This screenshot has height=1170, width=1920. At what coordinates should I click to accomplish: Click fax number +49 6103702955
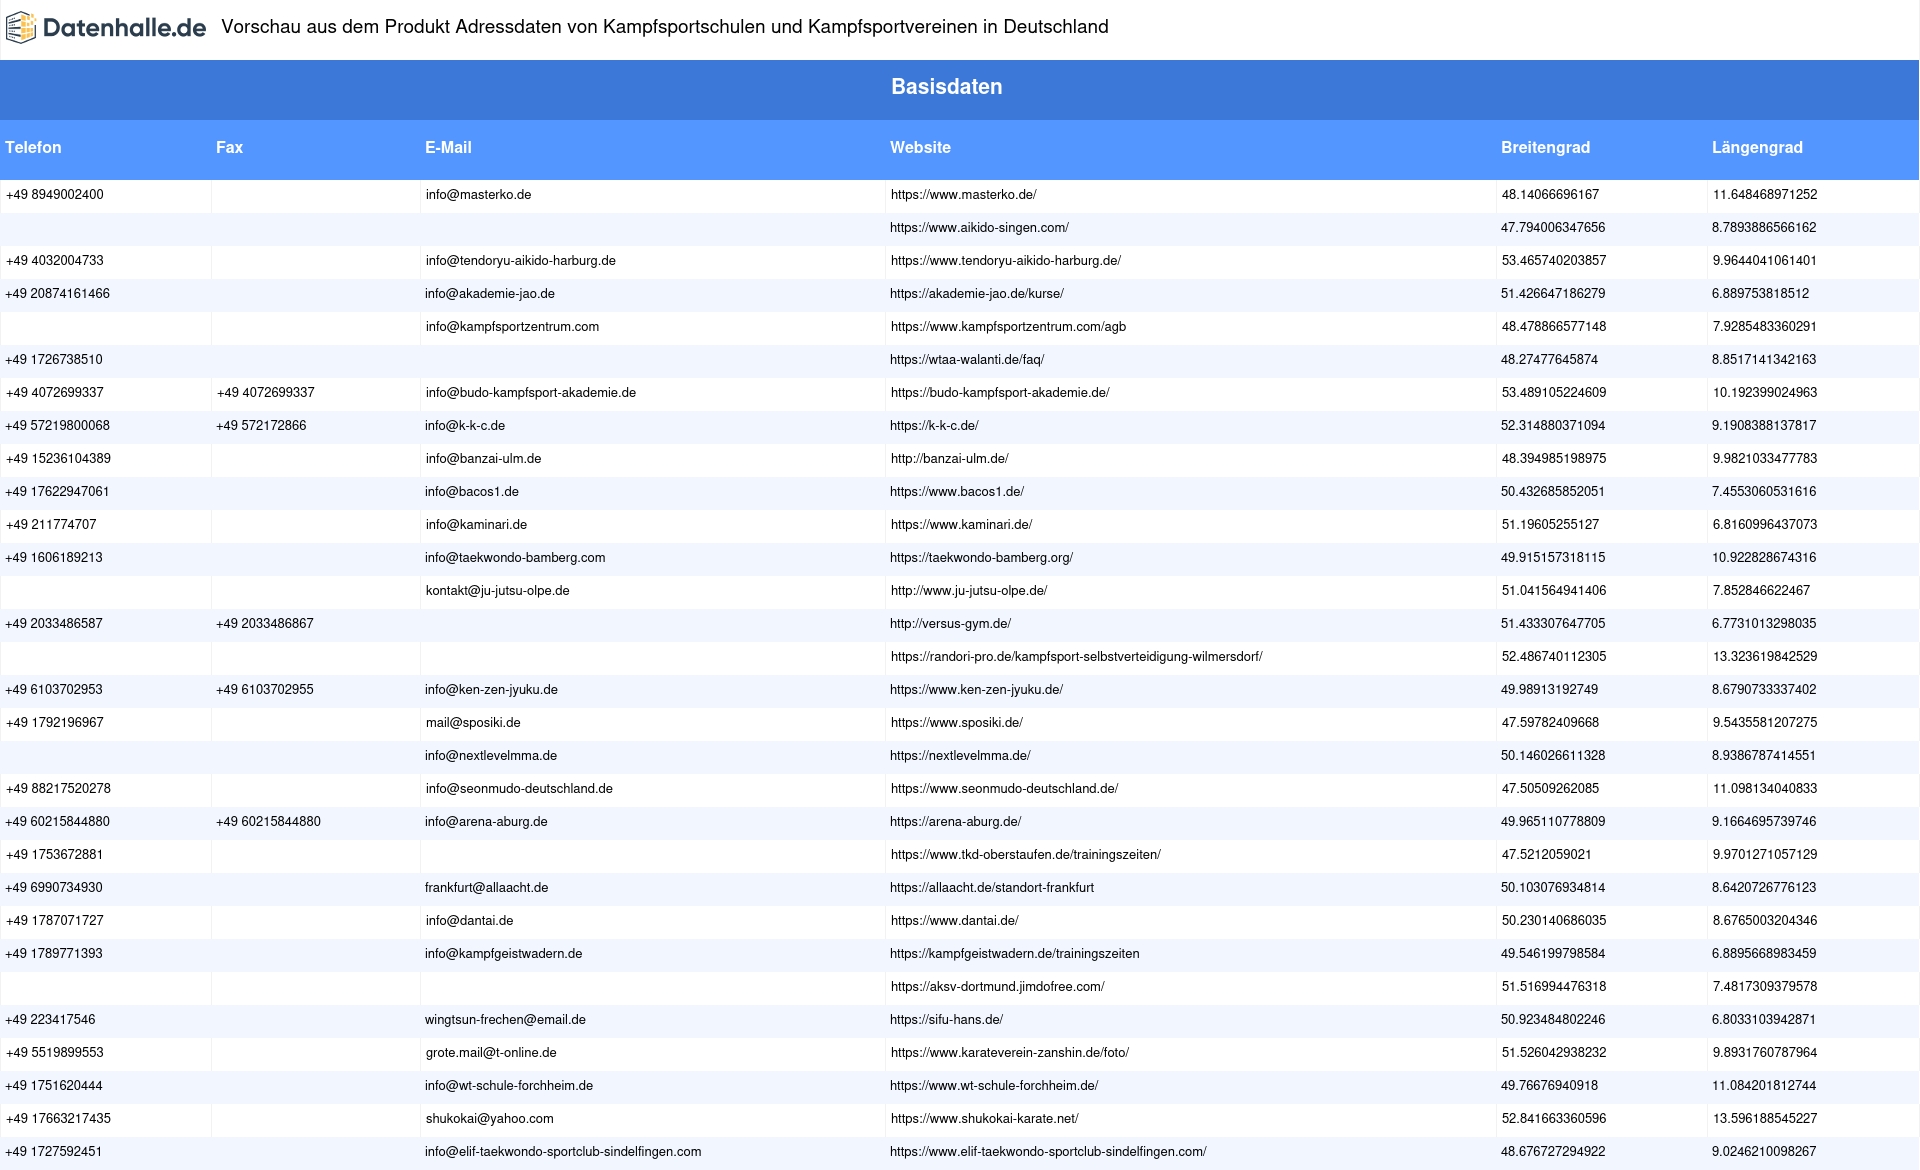(x=265, y=690)
